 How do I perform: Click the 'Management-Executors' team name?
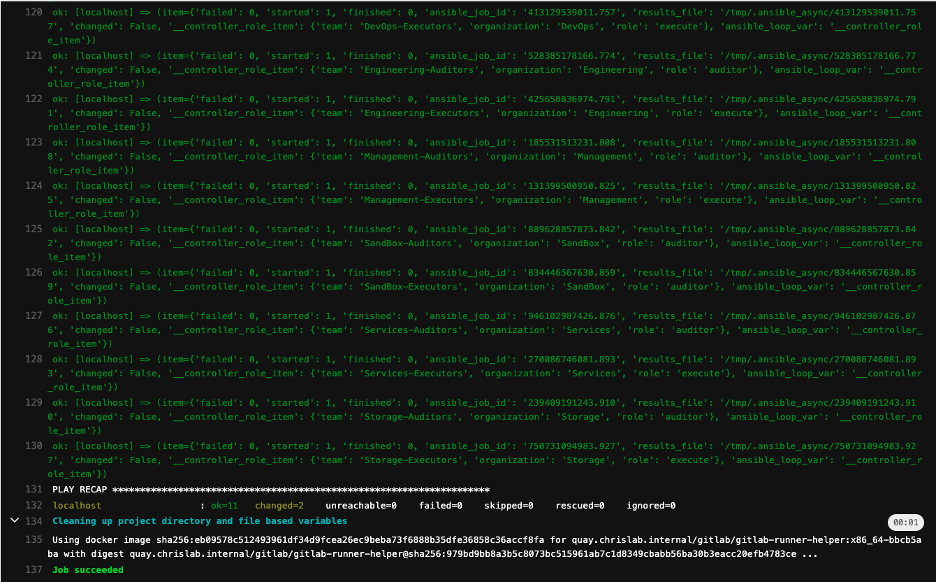tap(419, 200)
